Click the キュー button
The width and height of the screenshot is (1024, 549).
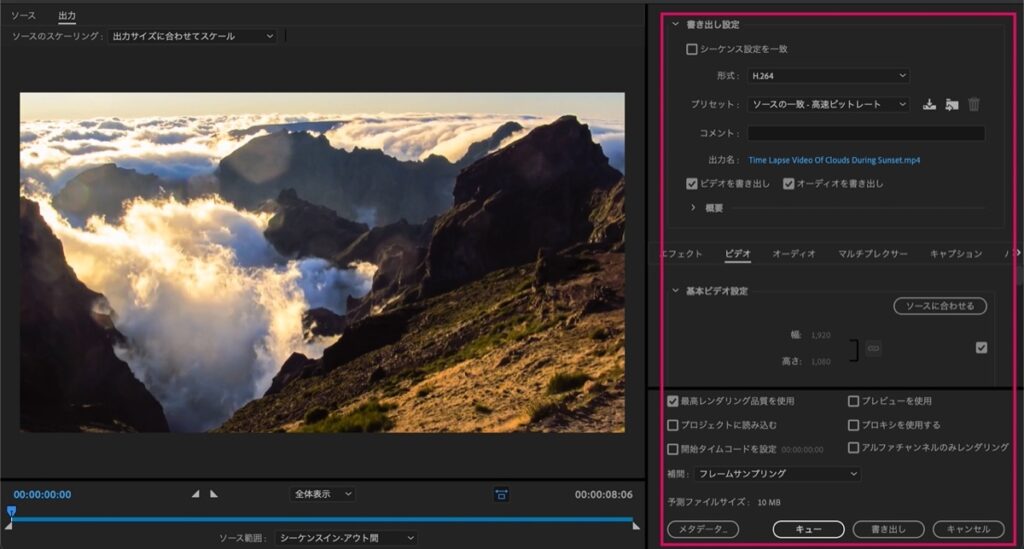click(808, 529)
